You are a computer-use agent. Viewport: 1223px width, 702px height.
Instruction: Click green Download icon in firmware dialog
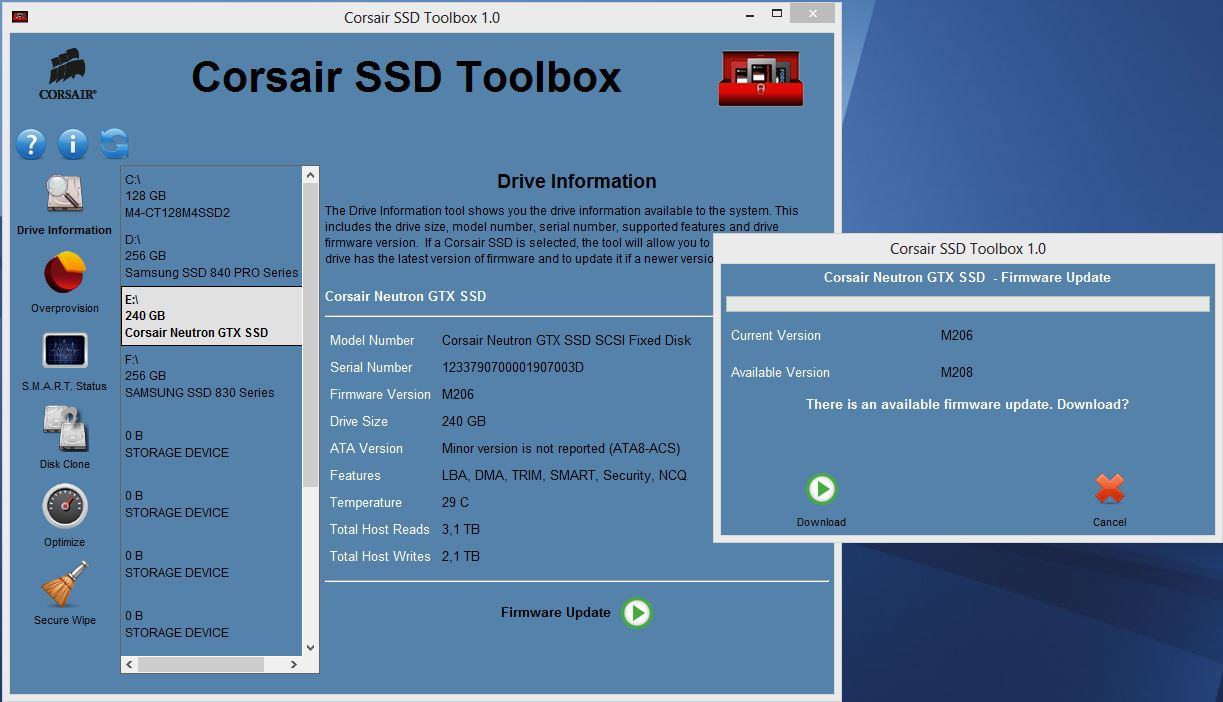[821, 489]
